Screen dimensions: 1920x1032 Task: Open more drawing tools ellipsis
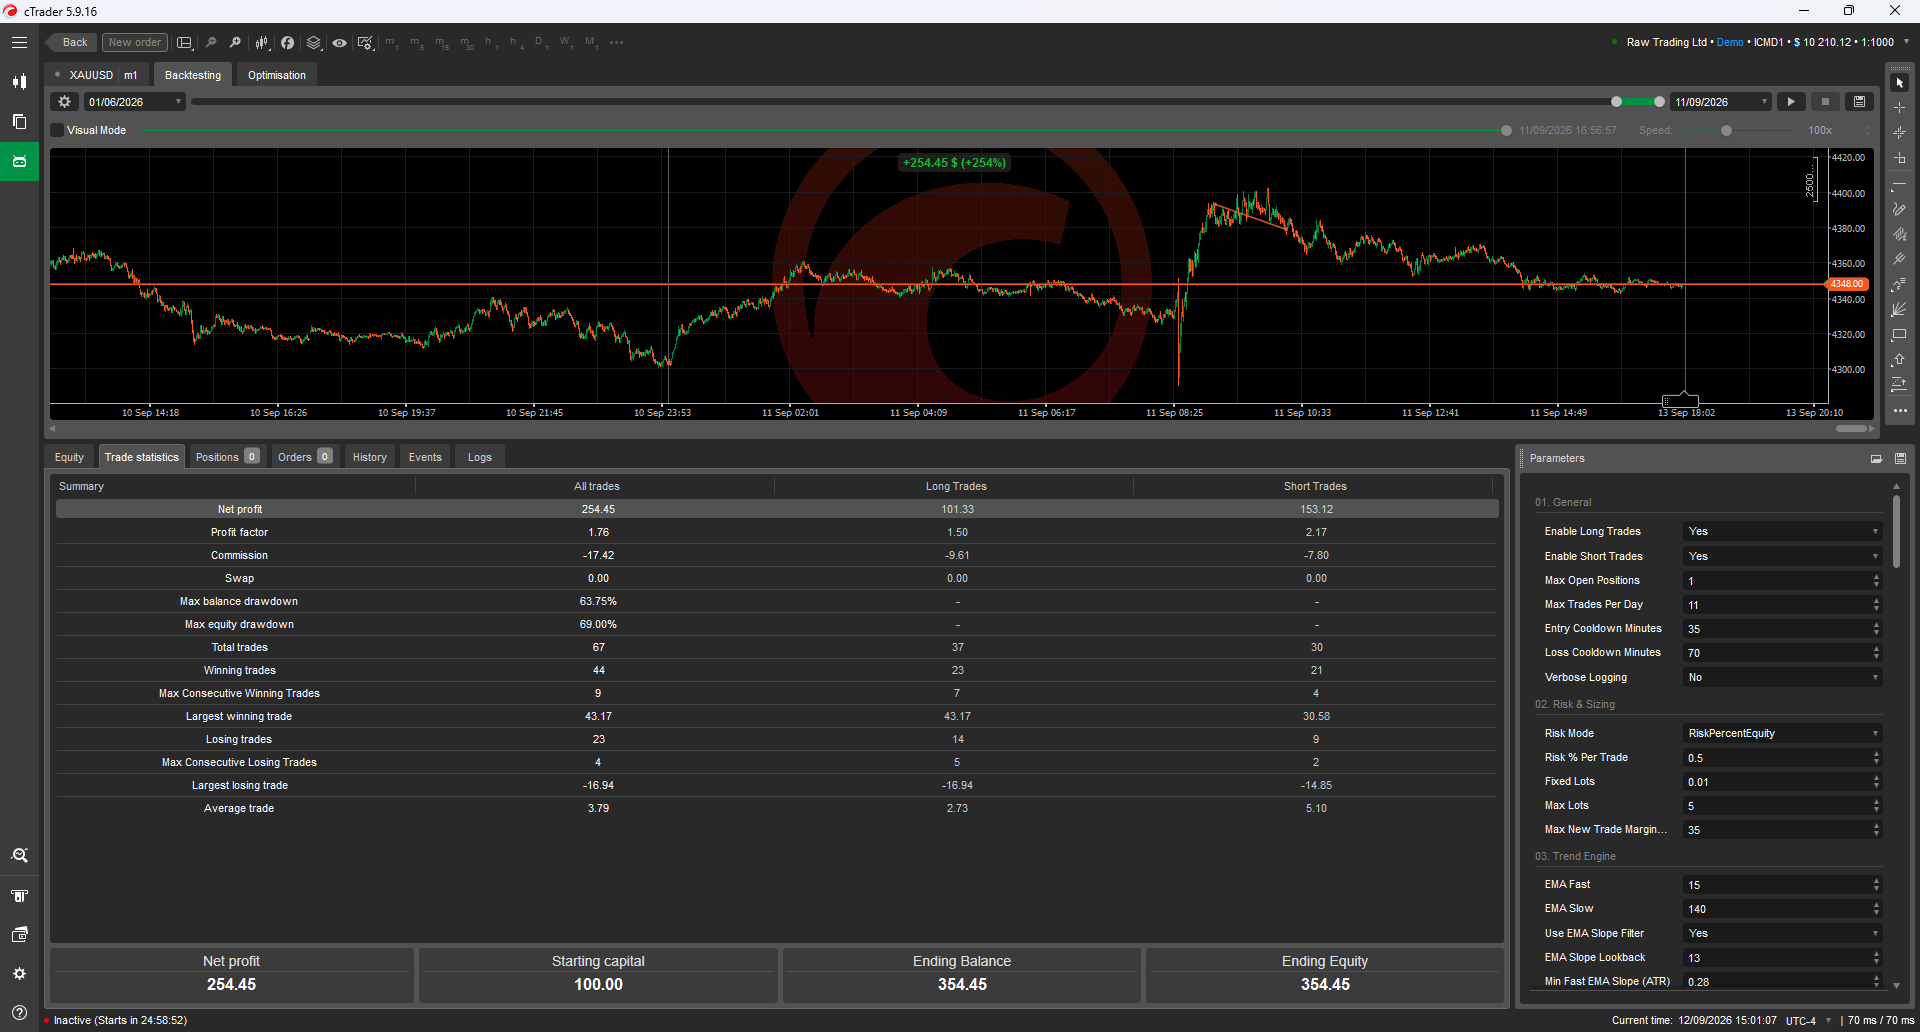[x=1899, y=410]
